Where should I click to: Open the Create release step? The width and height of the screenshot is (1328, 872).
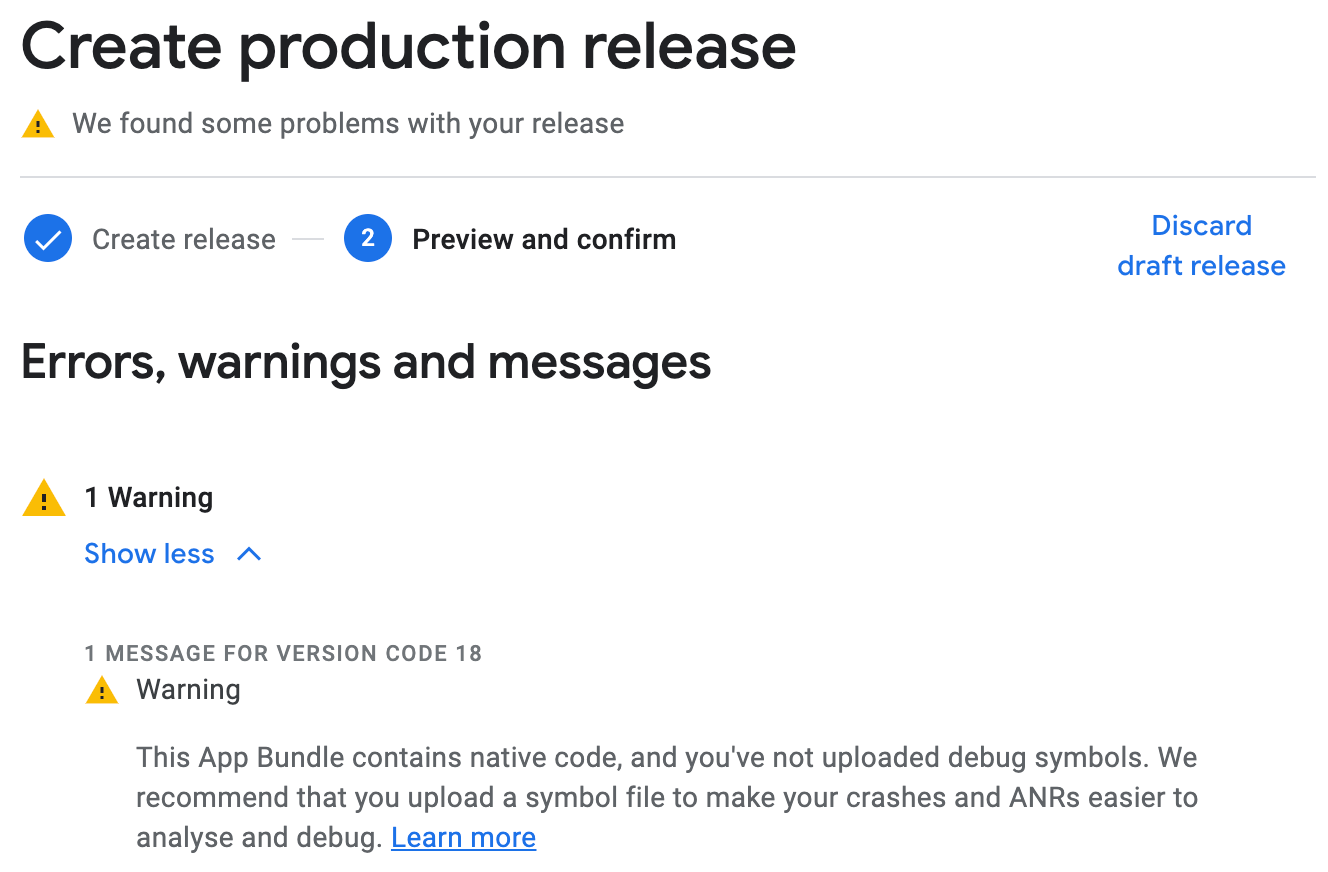click(x=184, y=239)
